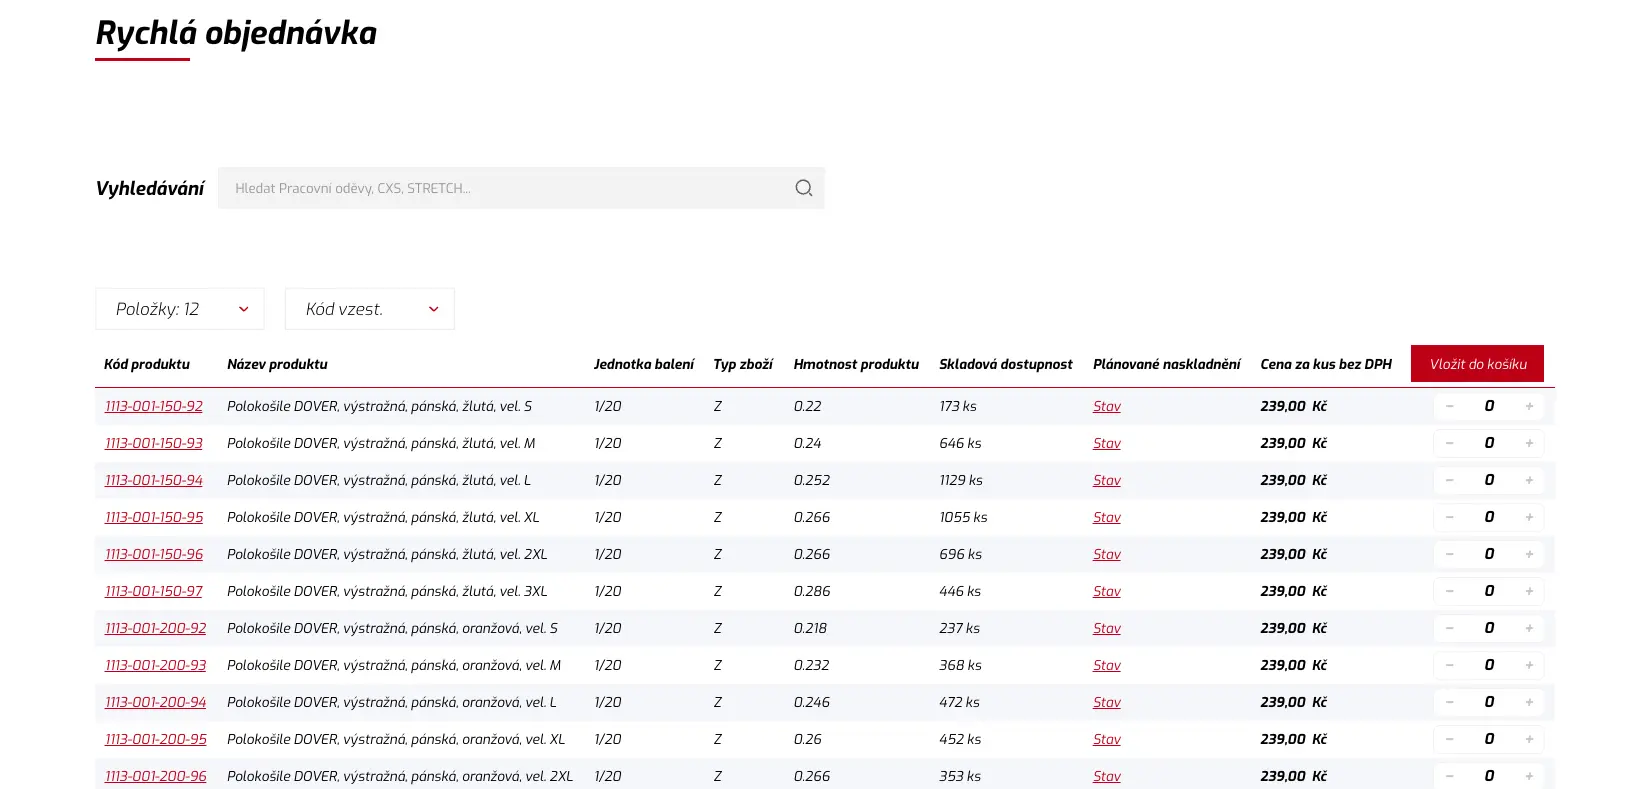The image size is (1652, 789).
Task: Open product link 1113-001-150-92
Action: 154,406
